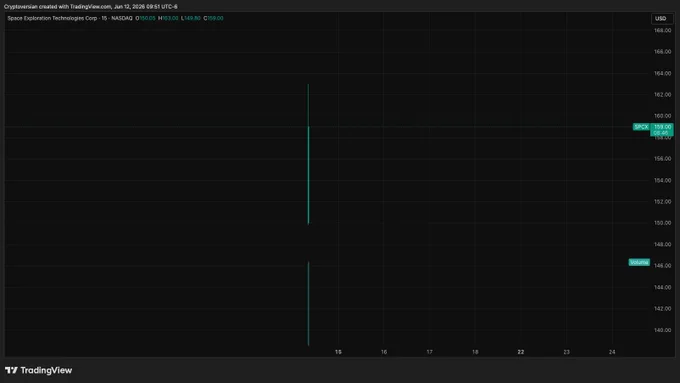Click the 142.00 price axis label

[x=662, y=308]
